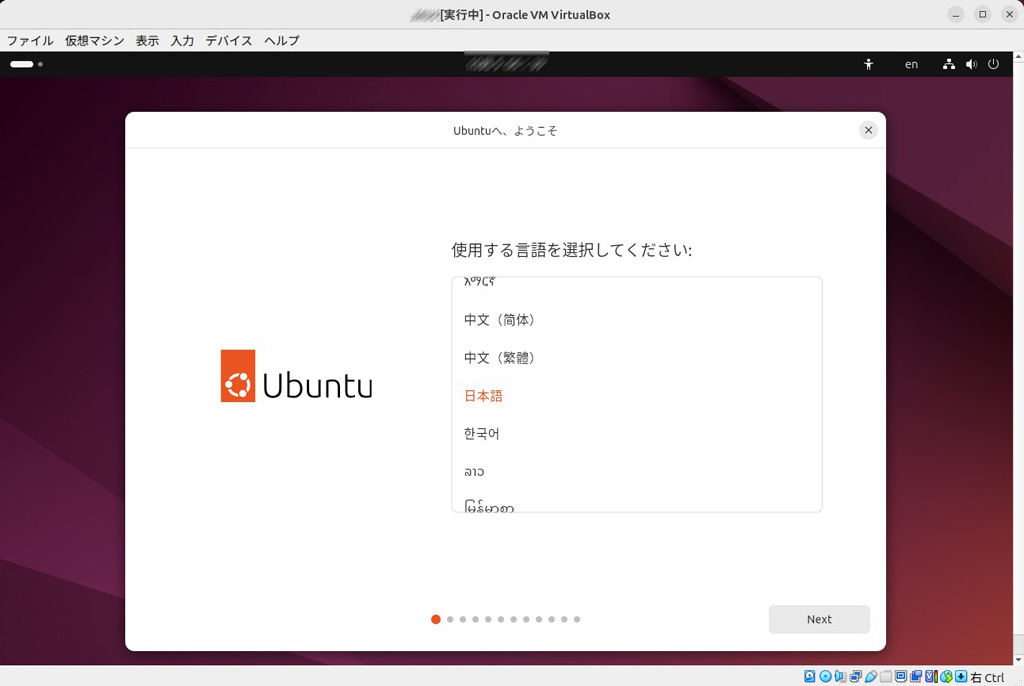This screenshot has height=686, width=1024.
Task: Open the accessibility menu in top bar
Action: coord(869,64)
